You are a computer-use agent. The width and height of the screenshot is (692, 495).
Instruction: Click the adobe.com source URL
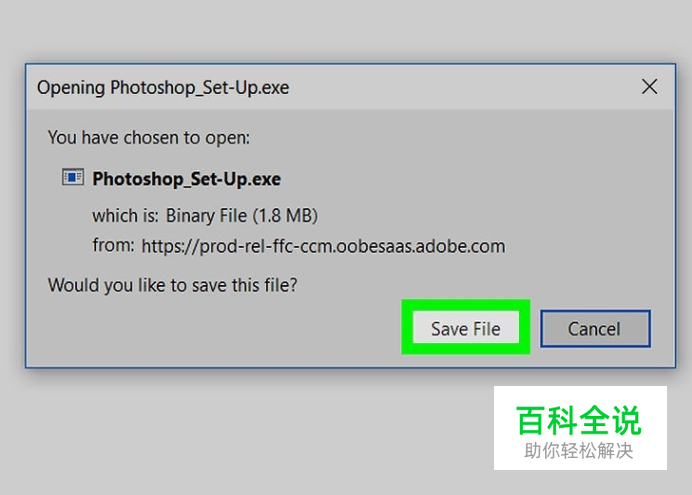click(x=323, y=246)
